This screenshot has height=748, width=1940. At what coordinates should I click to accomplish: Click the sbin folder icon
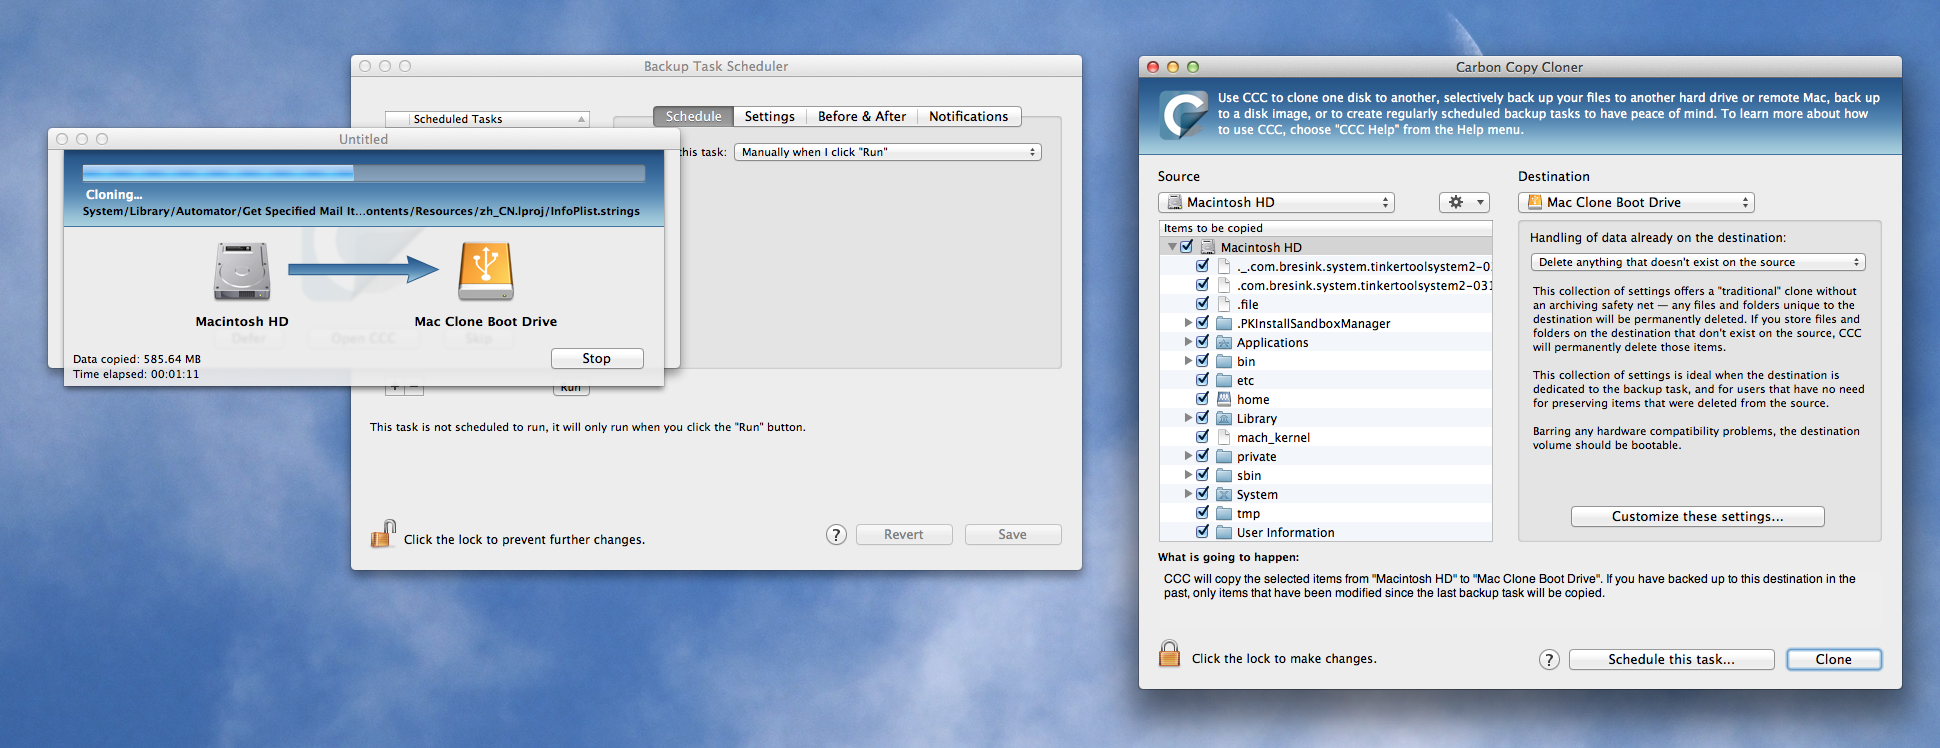point(1224,475)
